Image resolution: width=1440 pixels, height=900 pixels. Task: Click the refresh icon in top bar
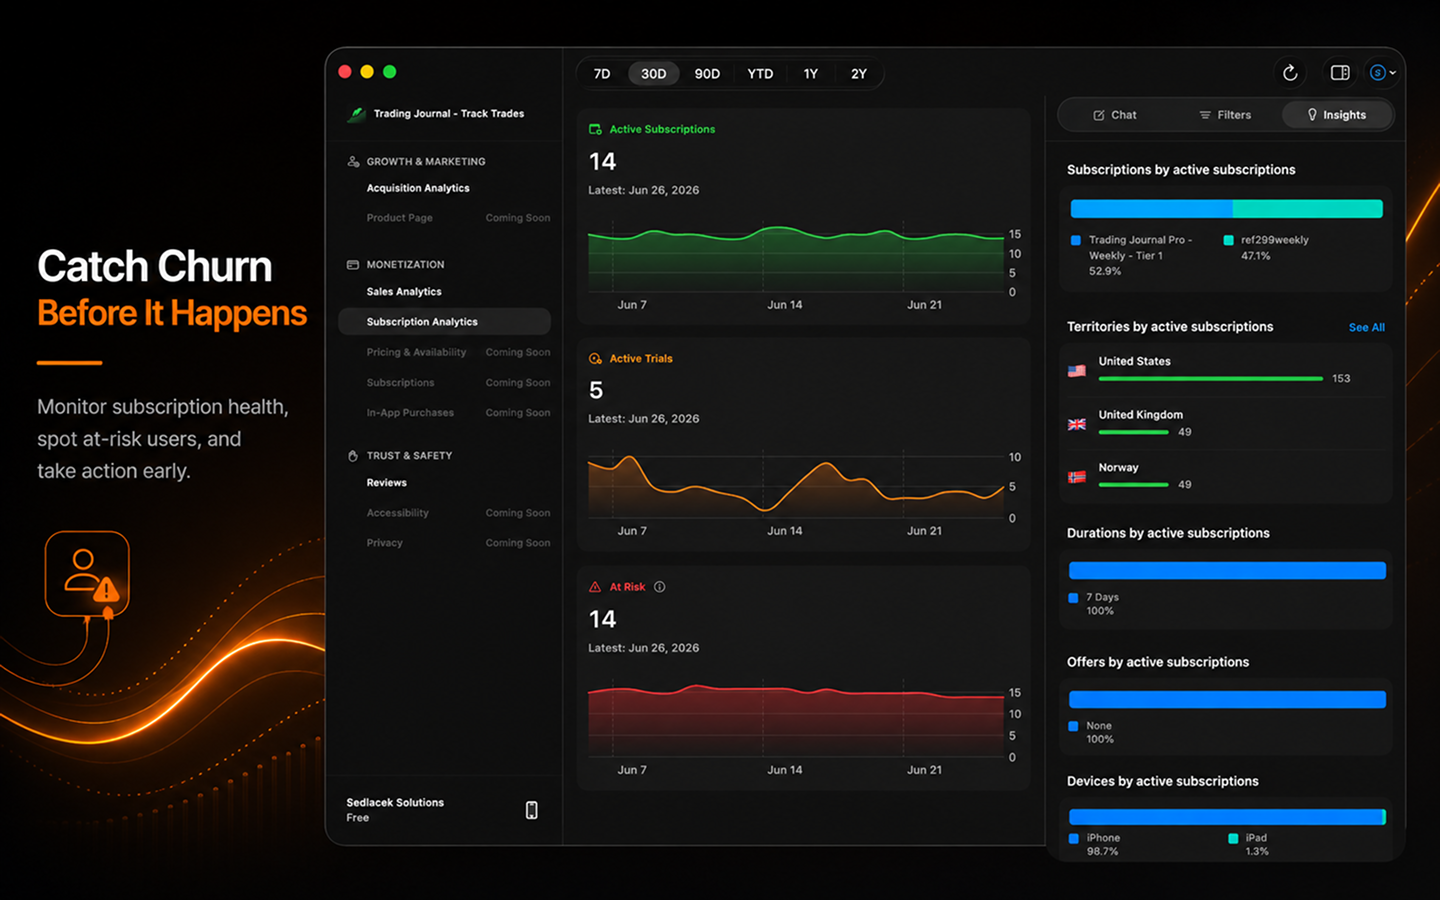[1290, 73]
